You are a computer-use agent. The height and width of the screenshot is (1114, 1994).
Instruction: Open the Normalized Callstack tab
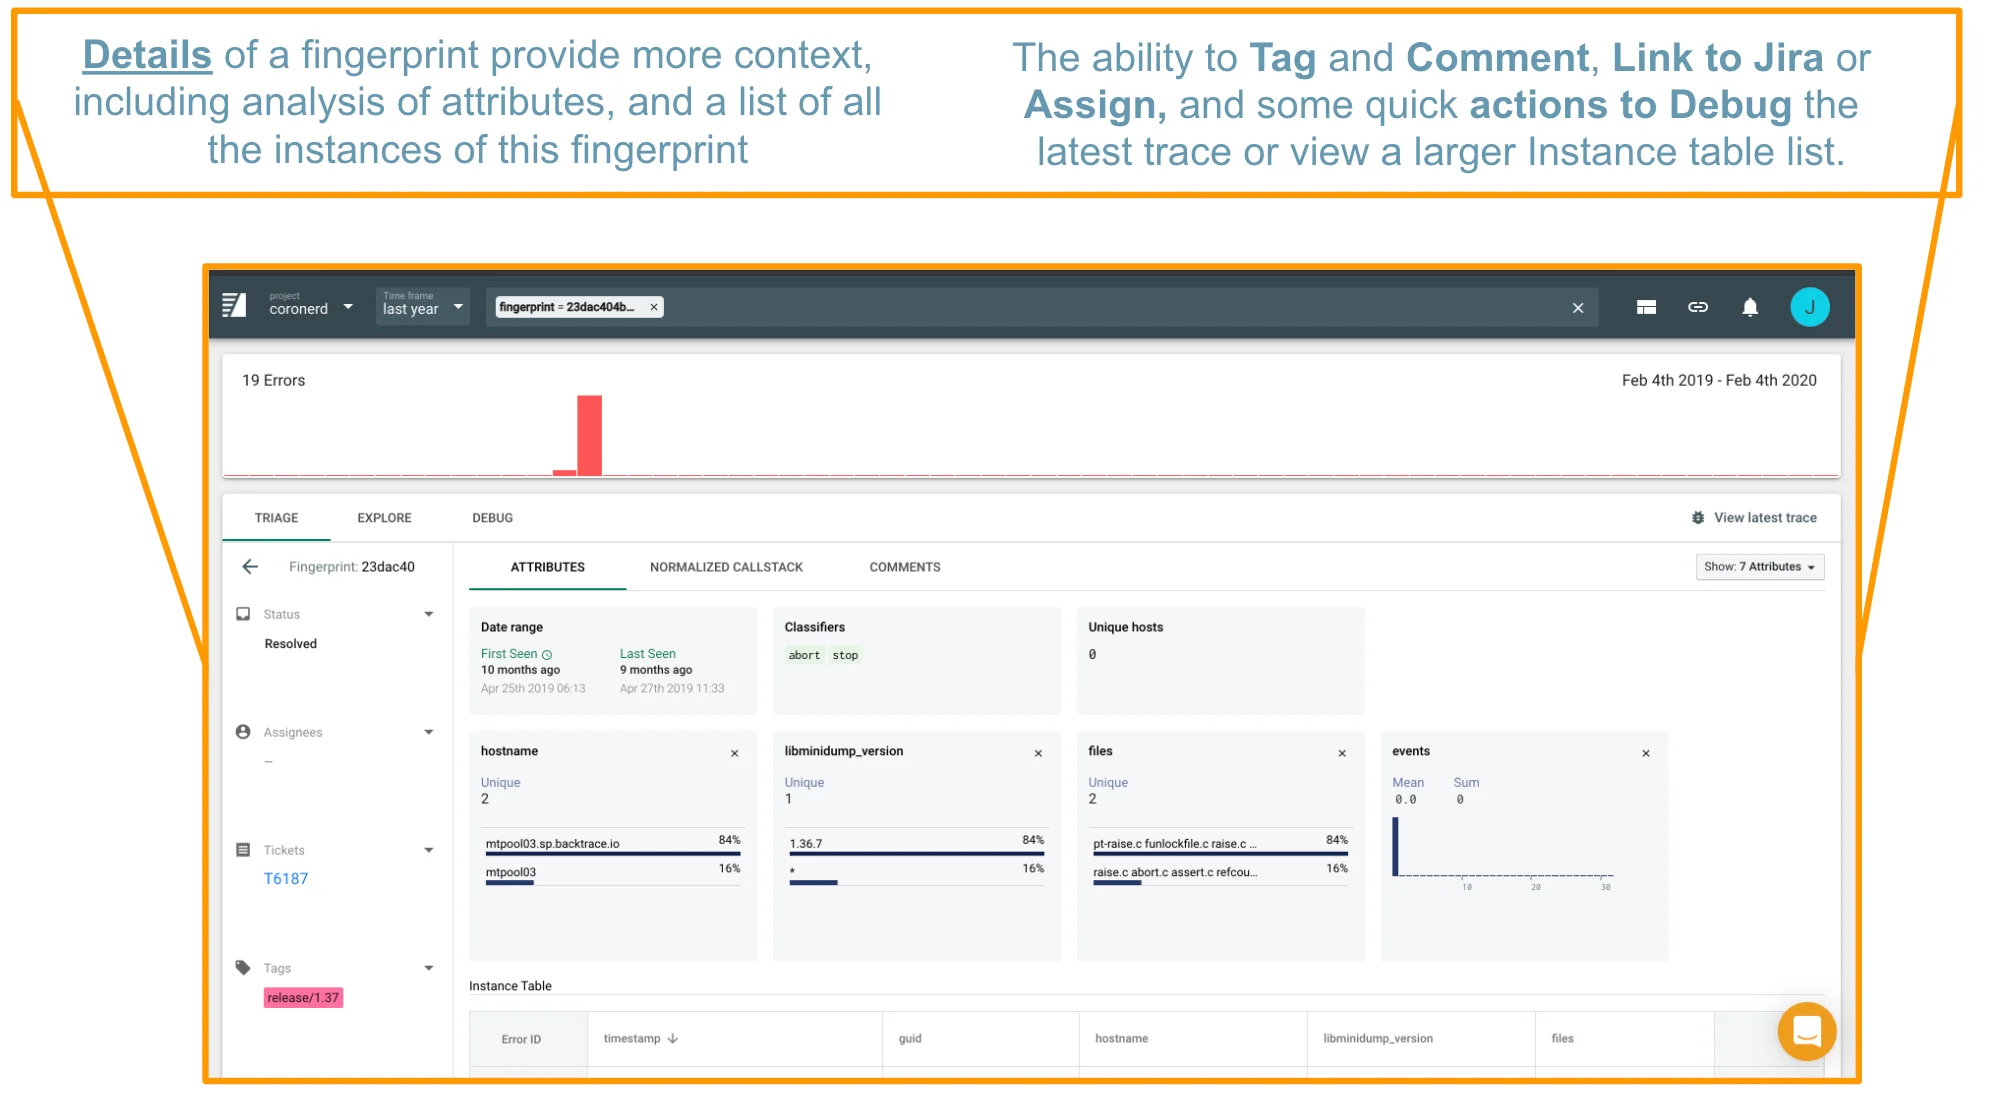click(x=725, y=567)
